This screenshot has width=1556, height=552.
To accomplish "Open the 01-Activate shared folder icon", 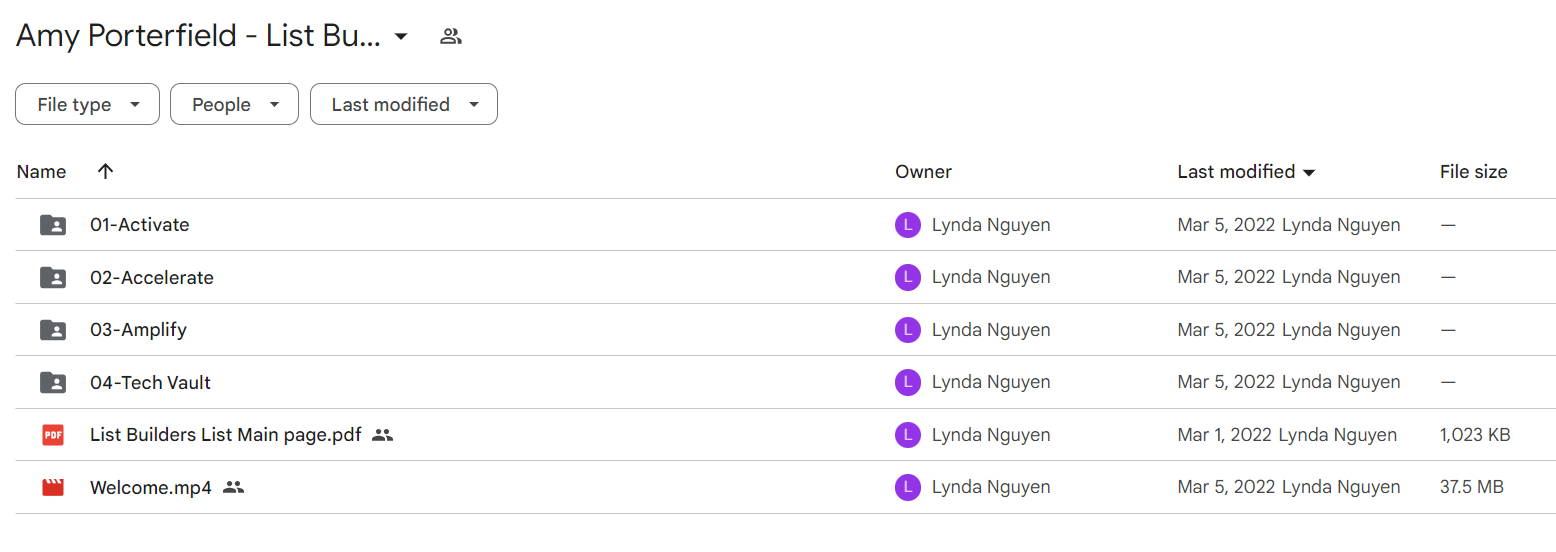I will point(53,225).
